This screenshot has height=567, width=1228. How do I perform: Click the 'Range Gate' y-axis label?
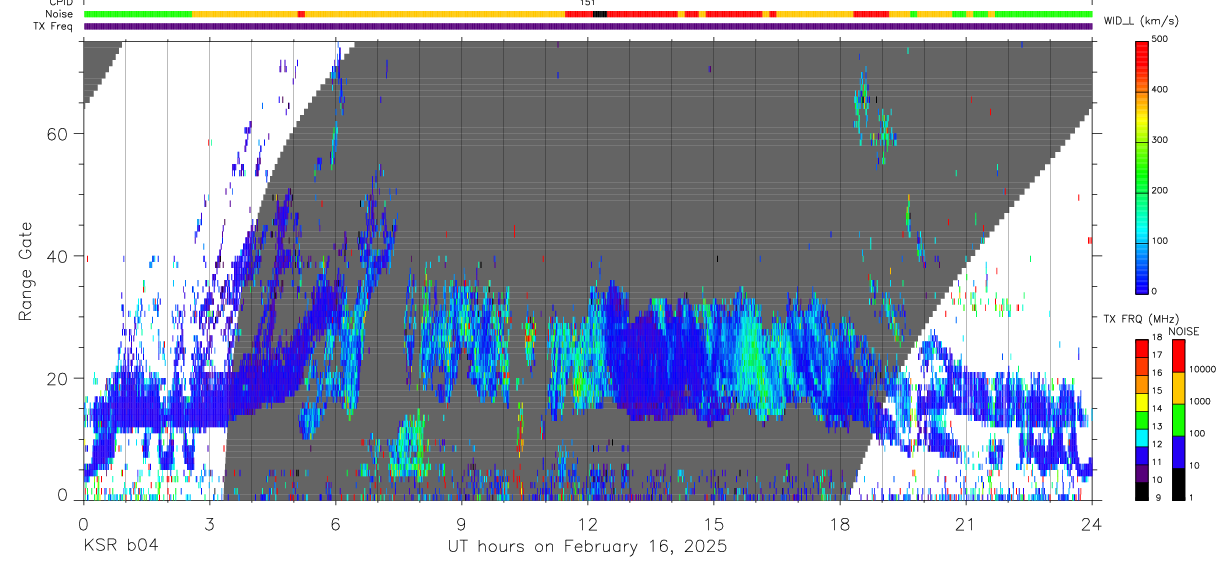(26, 272)
